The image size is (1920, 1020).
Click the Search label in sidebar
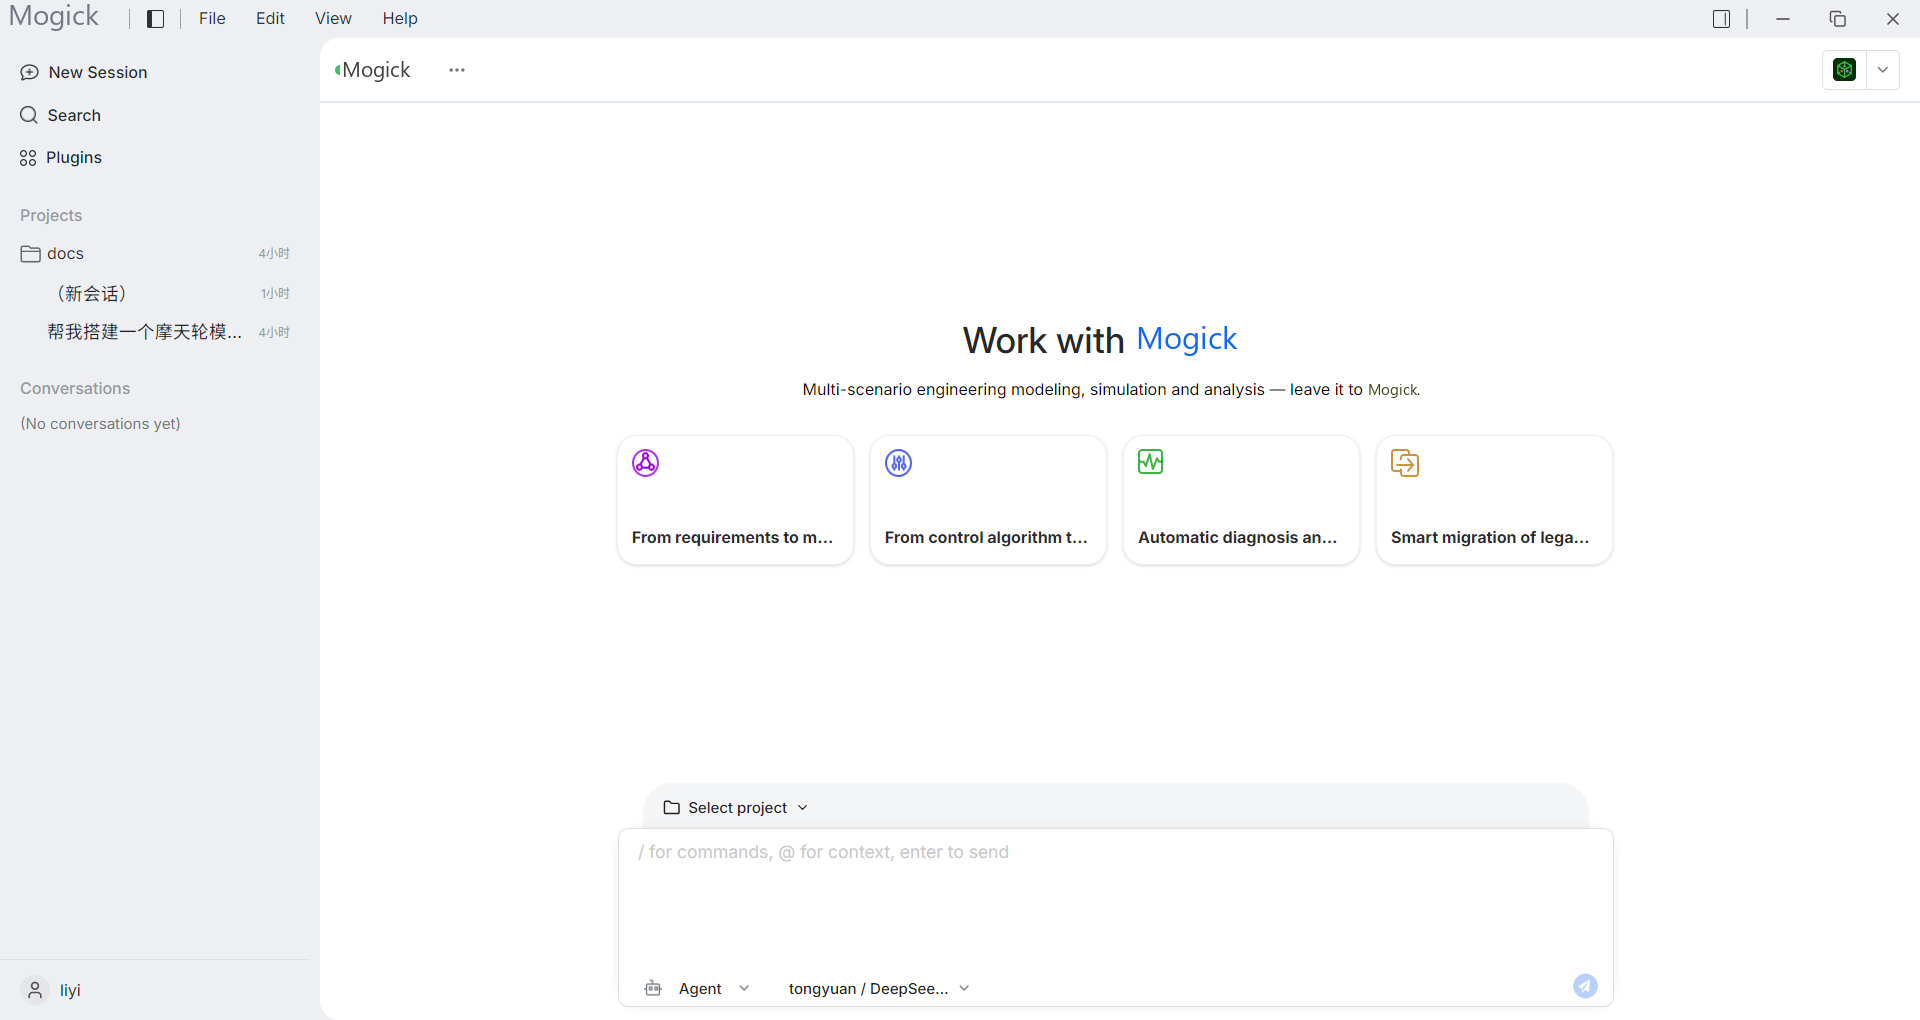pos(74,115)
